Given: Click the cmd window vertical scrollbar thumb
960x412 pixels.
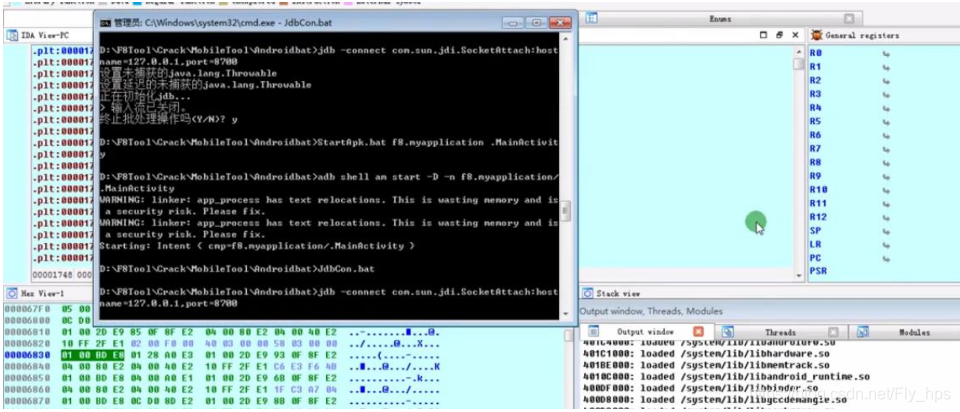Looking at the screenshot, I should tap(565, 212).
